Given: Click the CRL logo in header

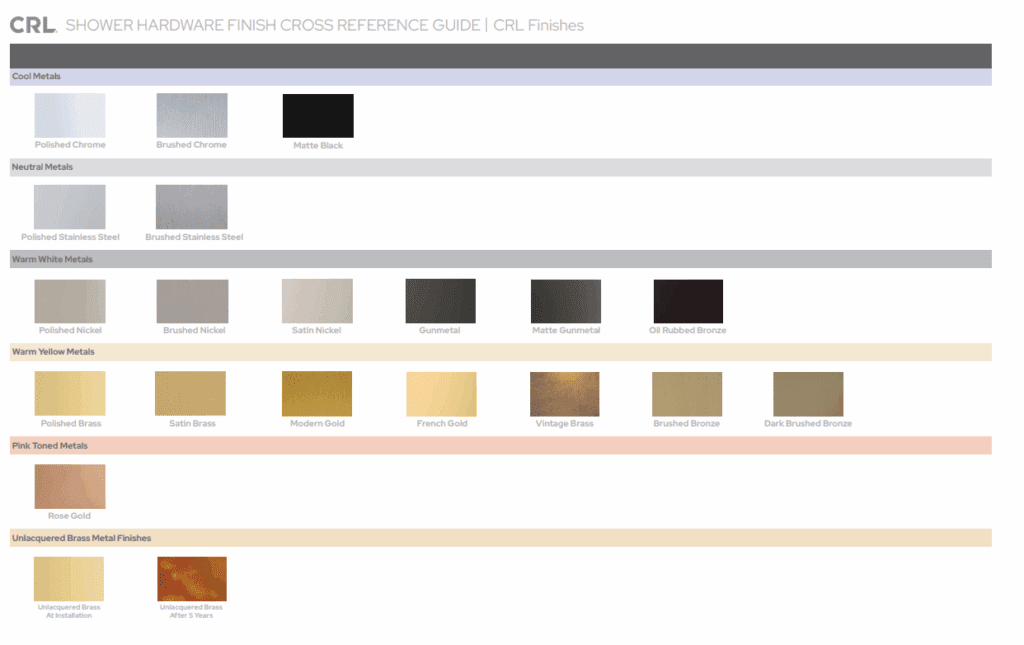Looking at the screenshot, I should (33, 25).
